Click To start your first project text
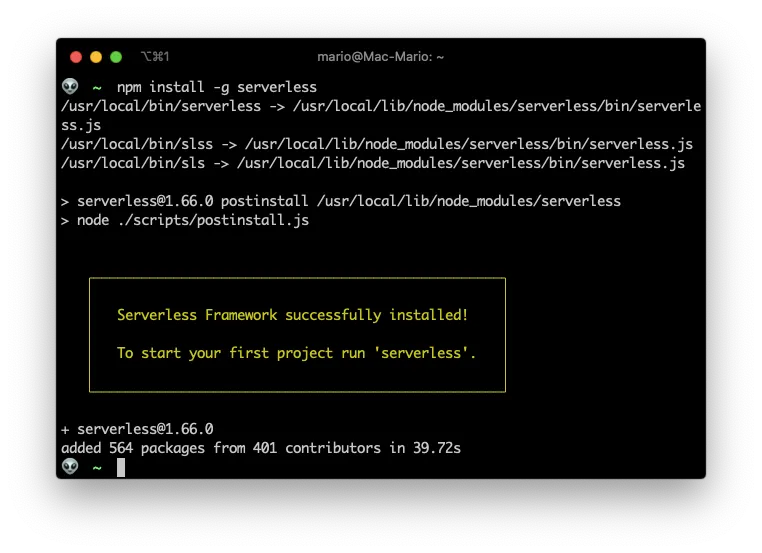The image size is (762, 553). [x=296, y=353]
